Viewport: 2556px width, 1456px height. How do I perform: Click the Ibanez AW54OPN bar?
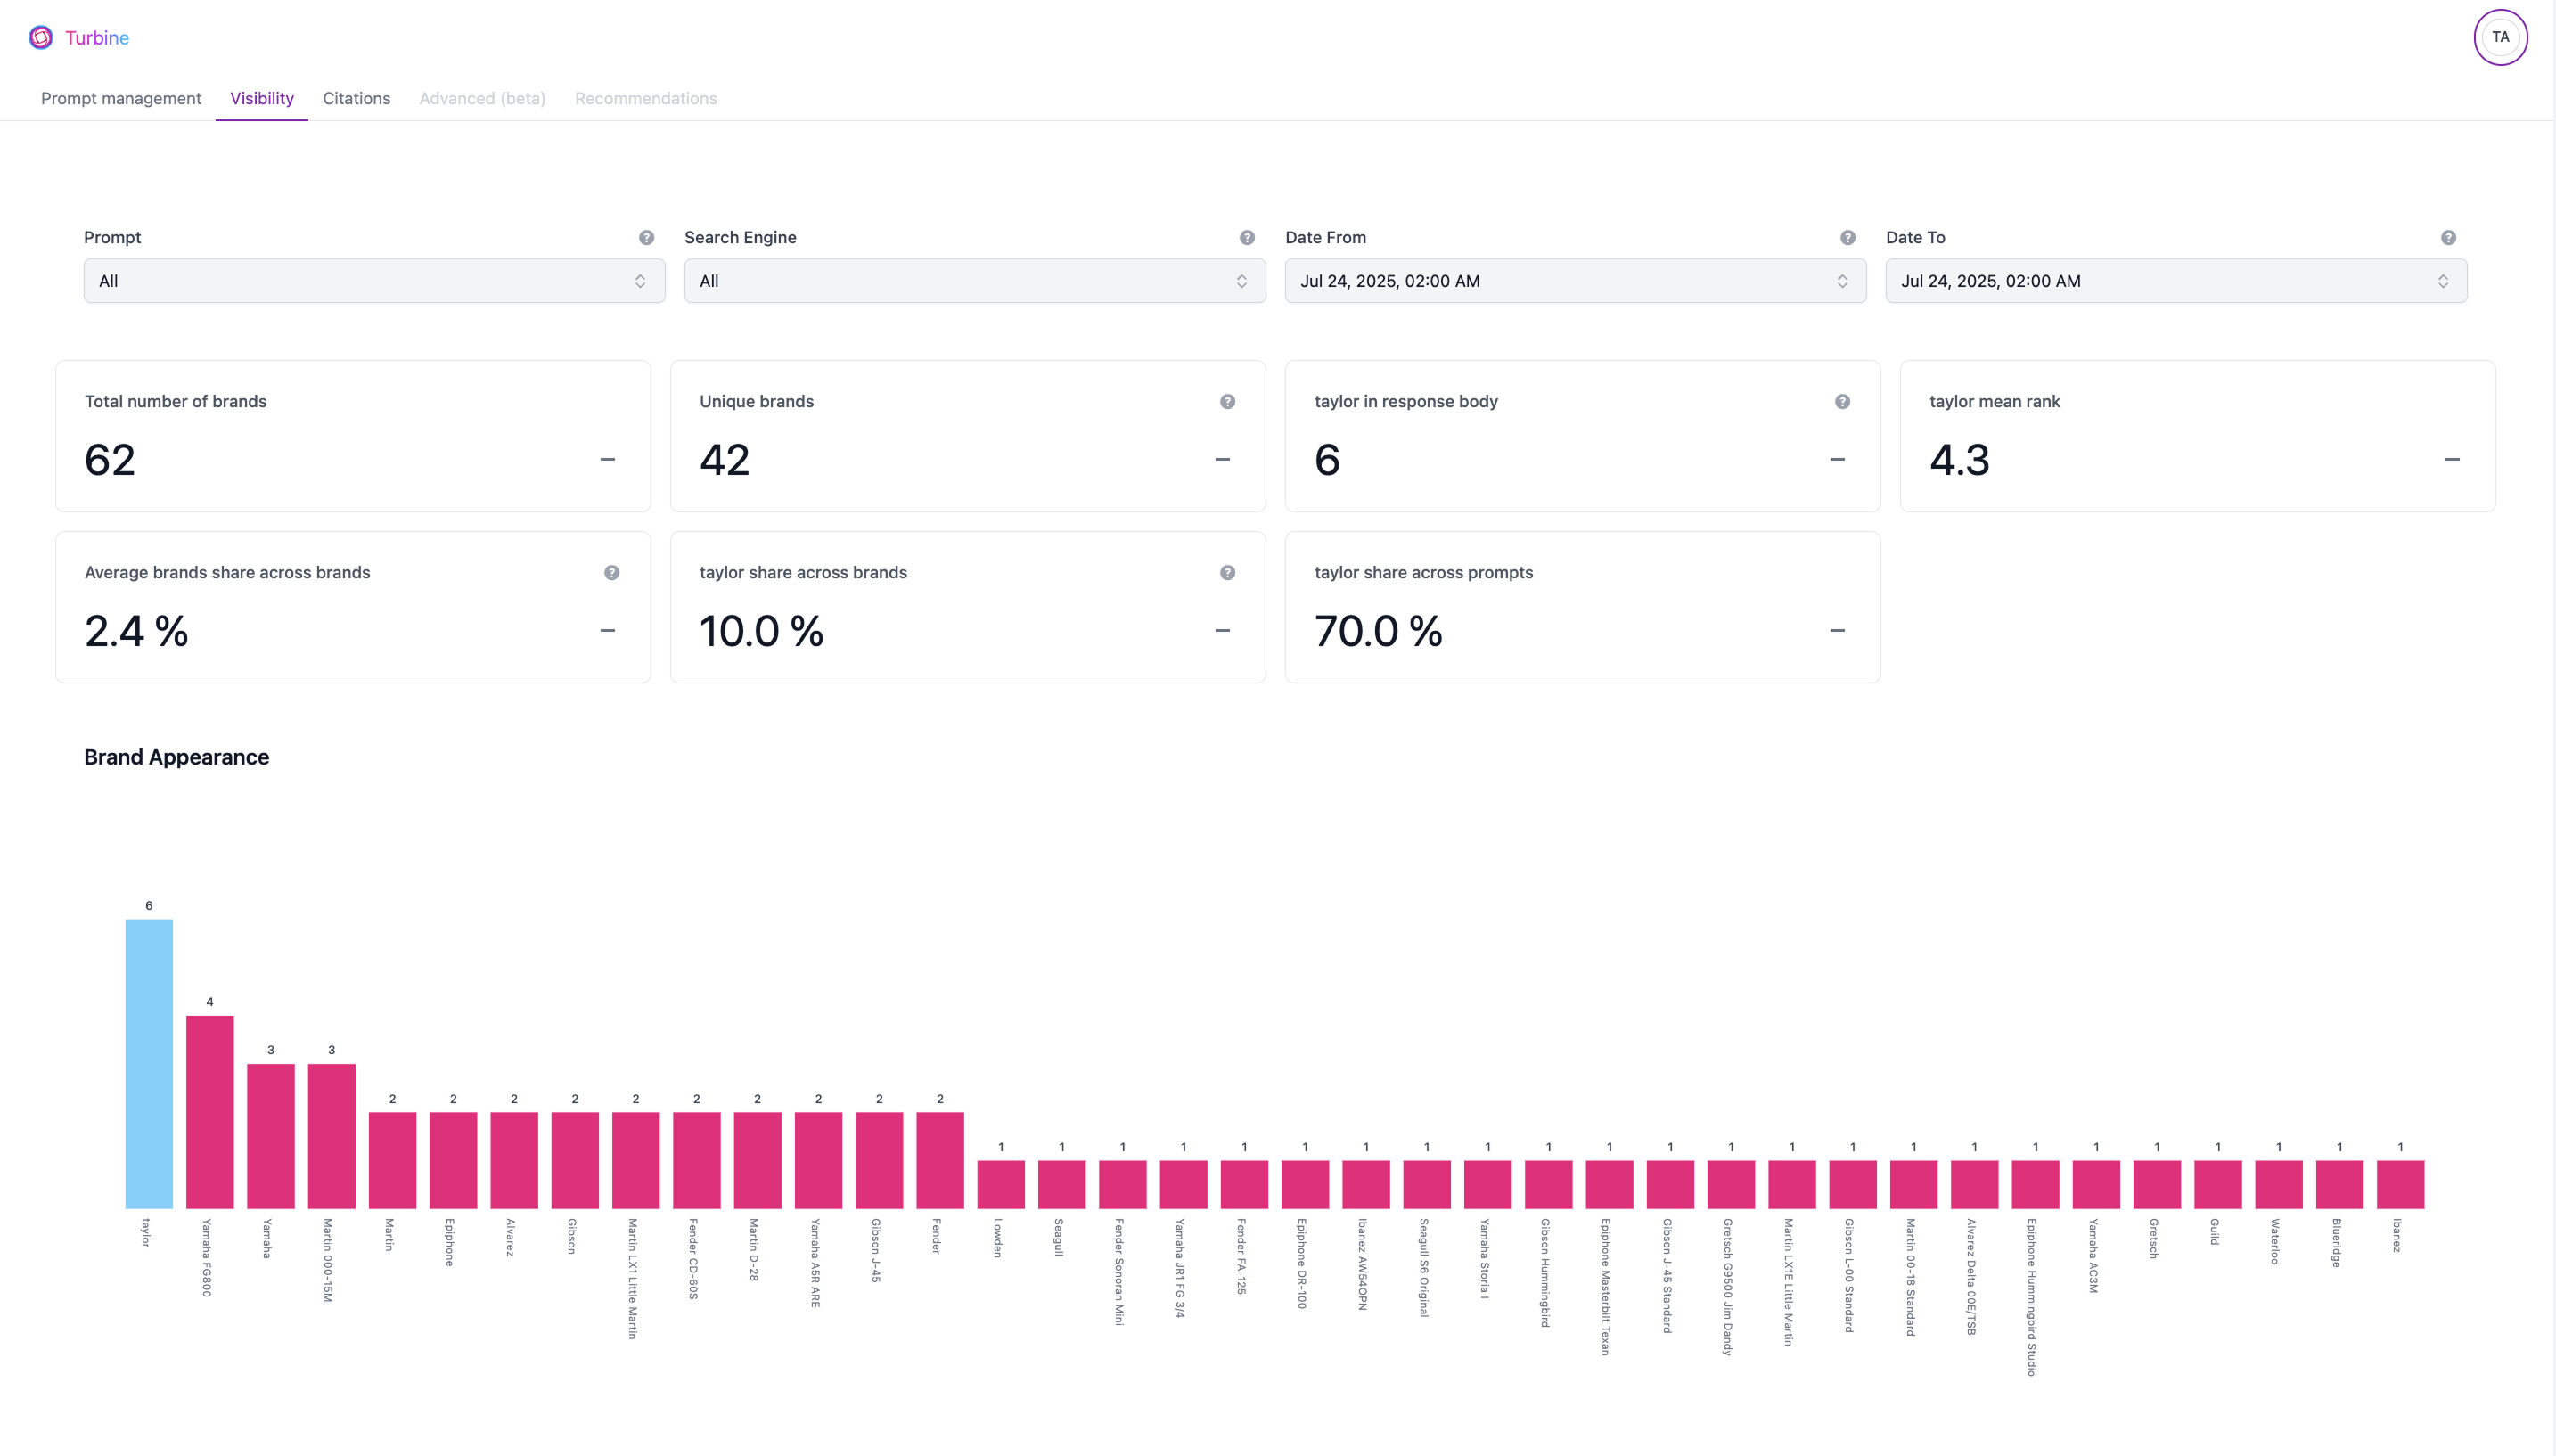click(x=1366, y=1184)
